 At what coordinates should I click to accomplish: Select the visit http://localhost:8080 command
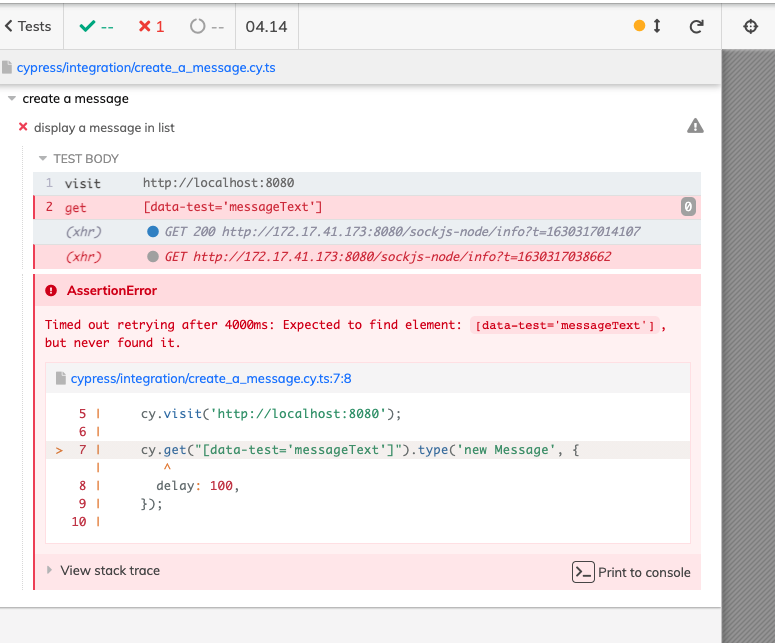367,183
